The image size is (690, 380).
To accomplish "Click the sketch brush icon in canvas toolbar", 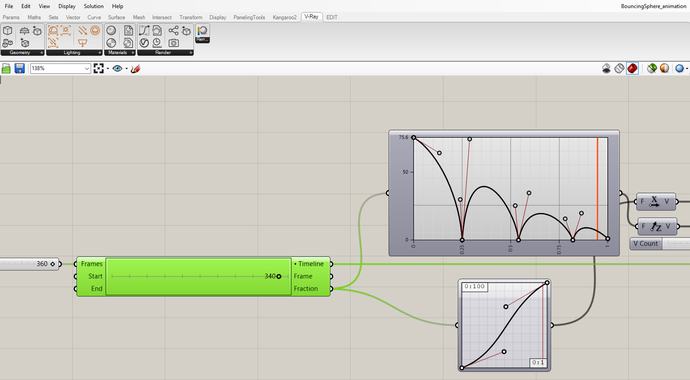I will click(136, 69).
